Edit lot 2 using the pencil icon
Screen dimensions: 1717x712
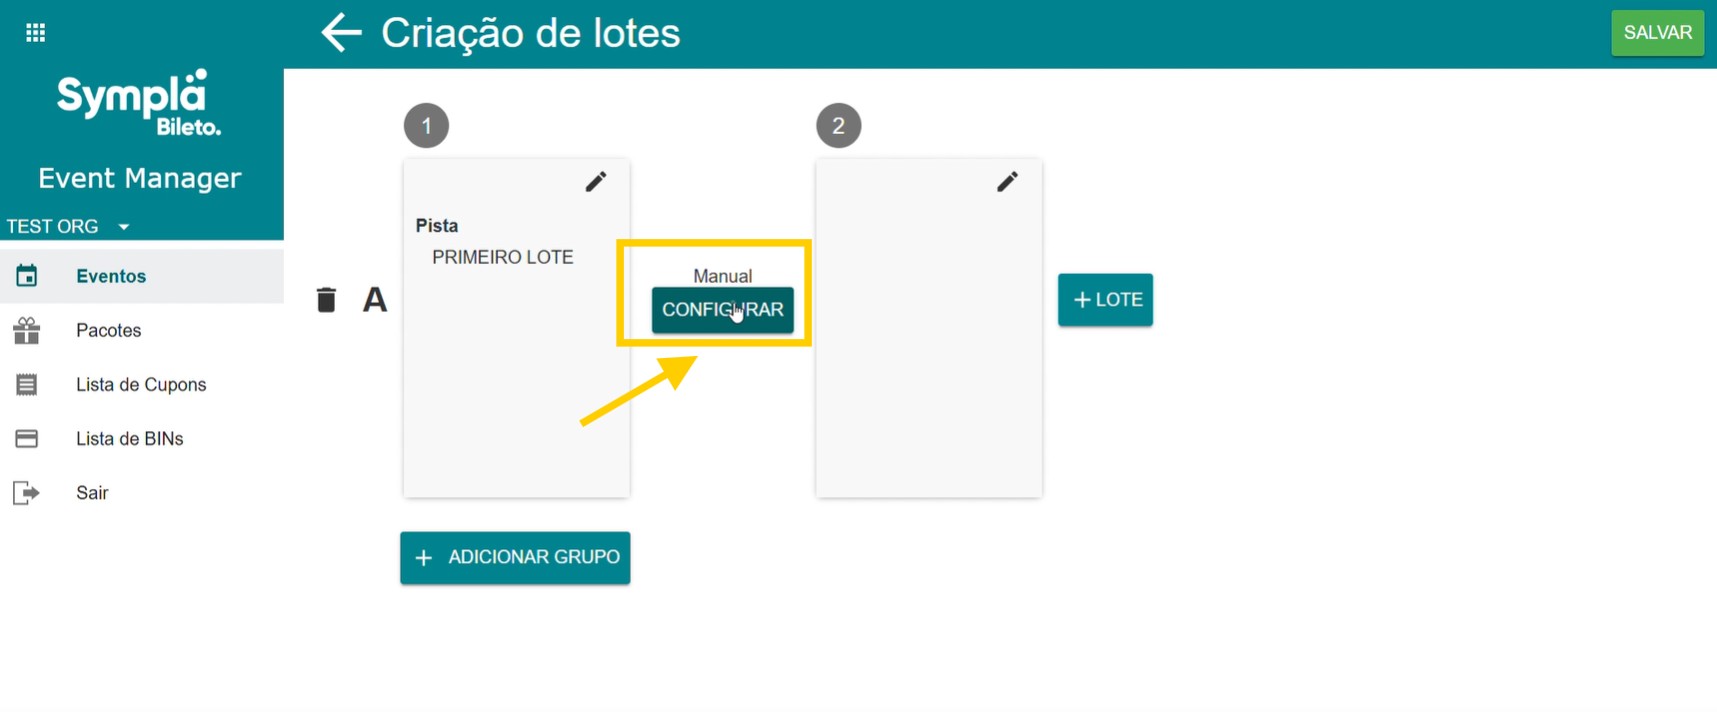tap(1007, 181)
